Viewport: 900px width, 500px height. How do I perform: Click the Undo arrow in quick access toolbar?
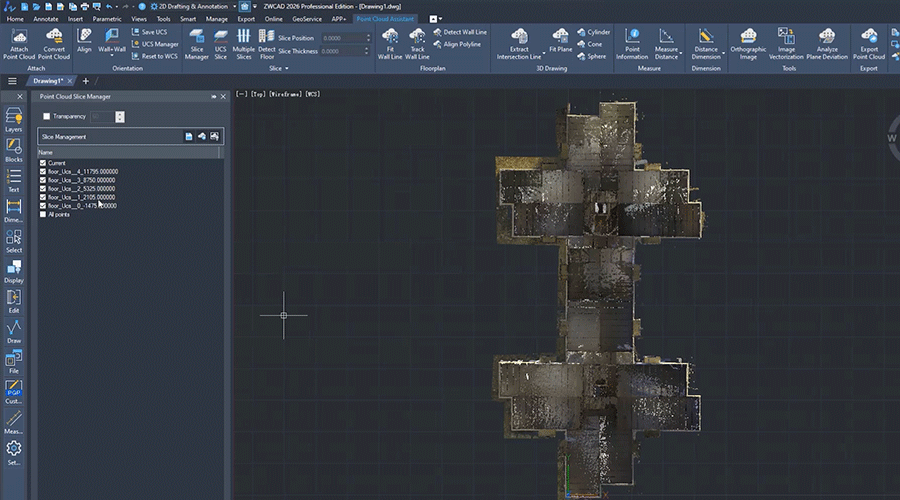tap(109, 6)
